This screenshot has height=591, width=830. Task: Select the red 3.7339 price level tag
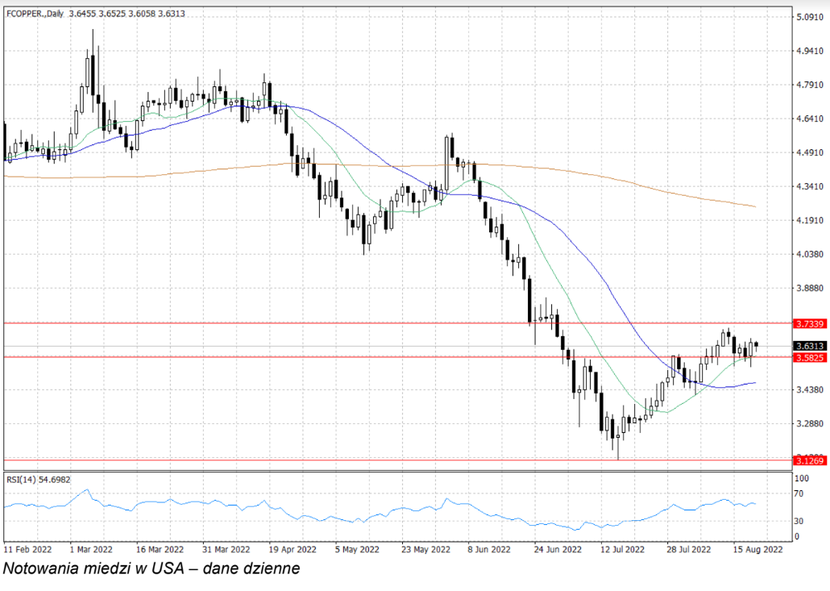(808, 324)
